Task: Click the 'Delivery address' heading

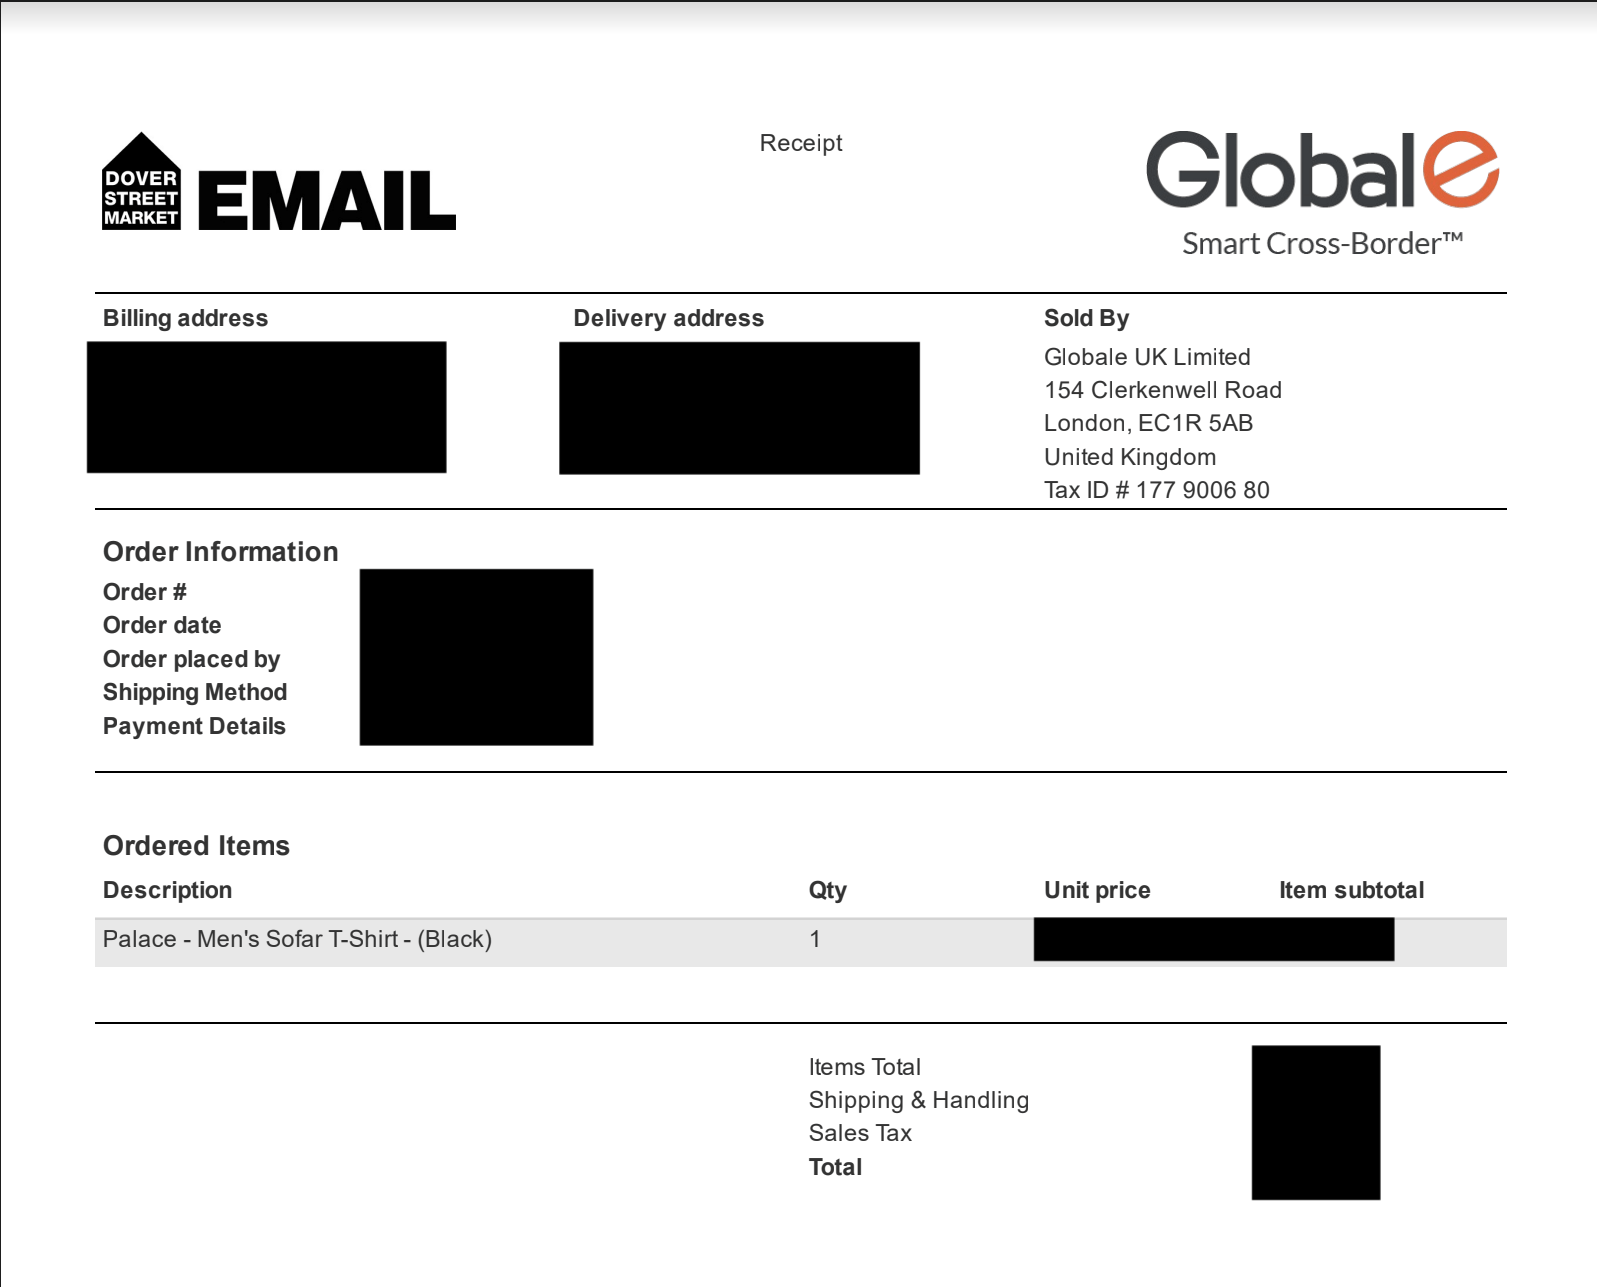Action: [x=669, y=318]
